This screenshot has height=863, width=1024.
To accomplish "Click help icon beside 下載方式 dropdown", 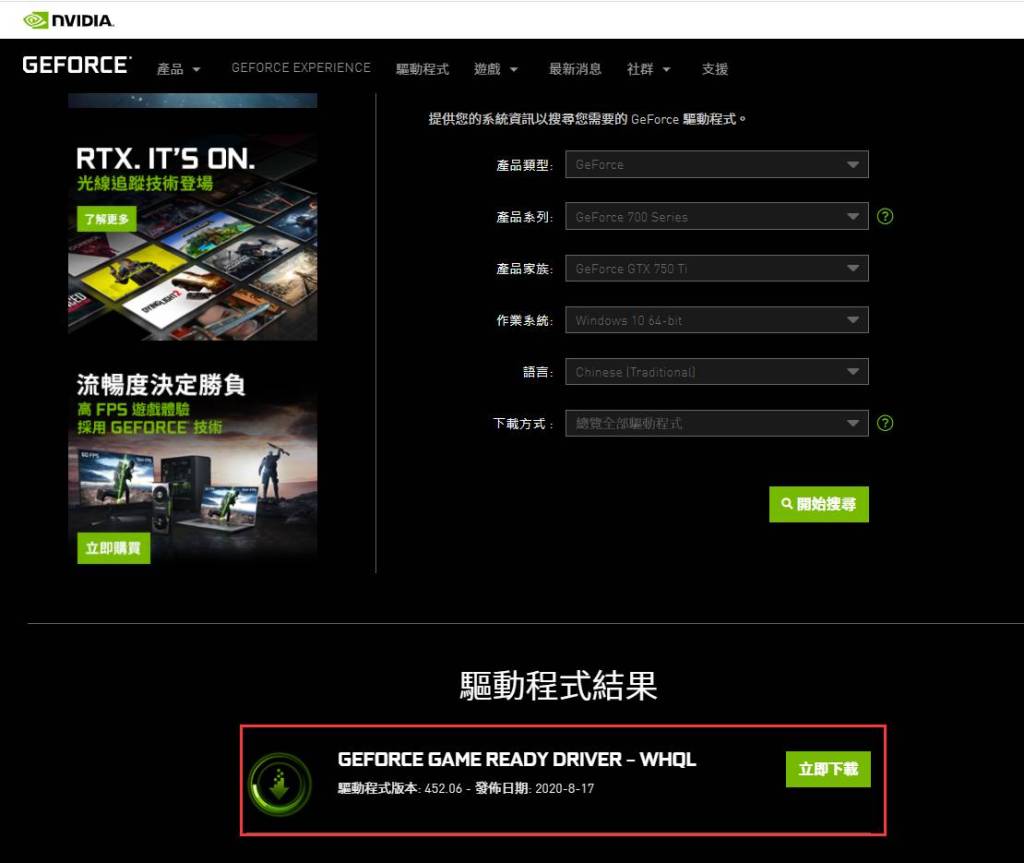I will pos(885,423).
